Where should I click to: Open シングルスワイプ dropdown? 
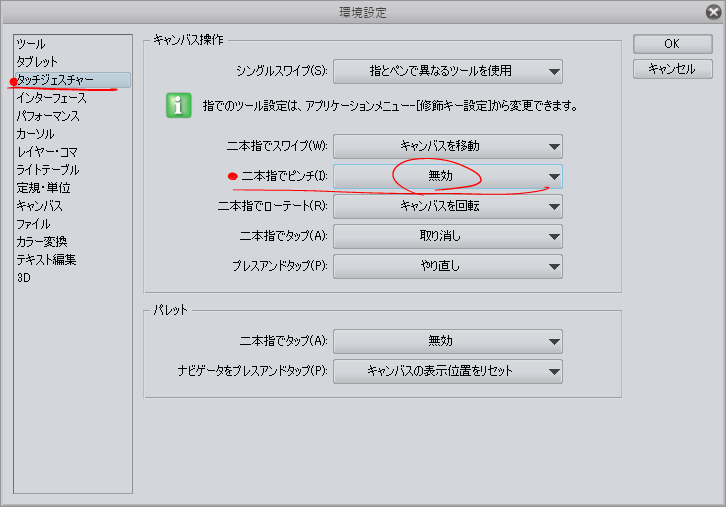coord(448,71)
